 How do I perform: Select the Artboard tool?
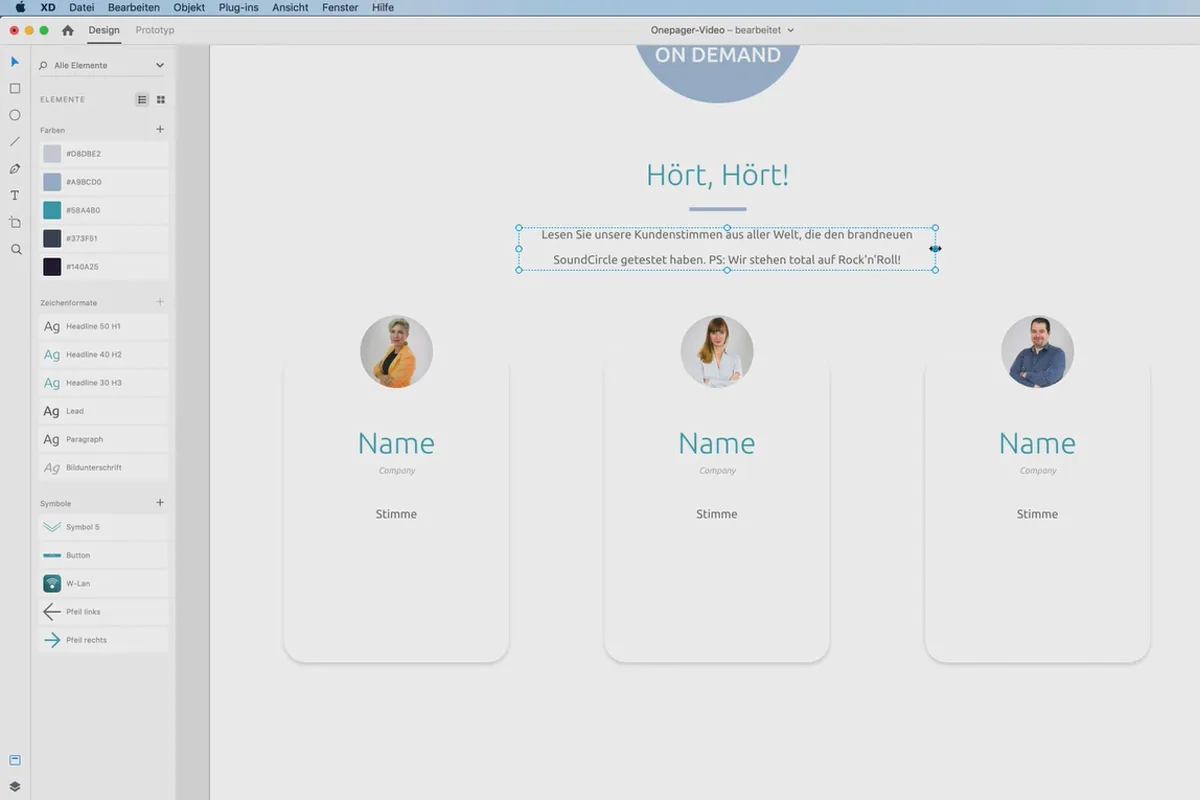coord(15,222)
